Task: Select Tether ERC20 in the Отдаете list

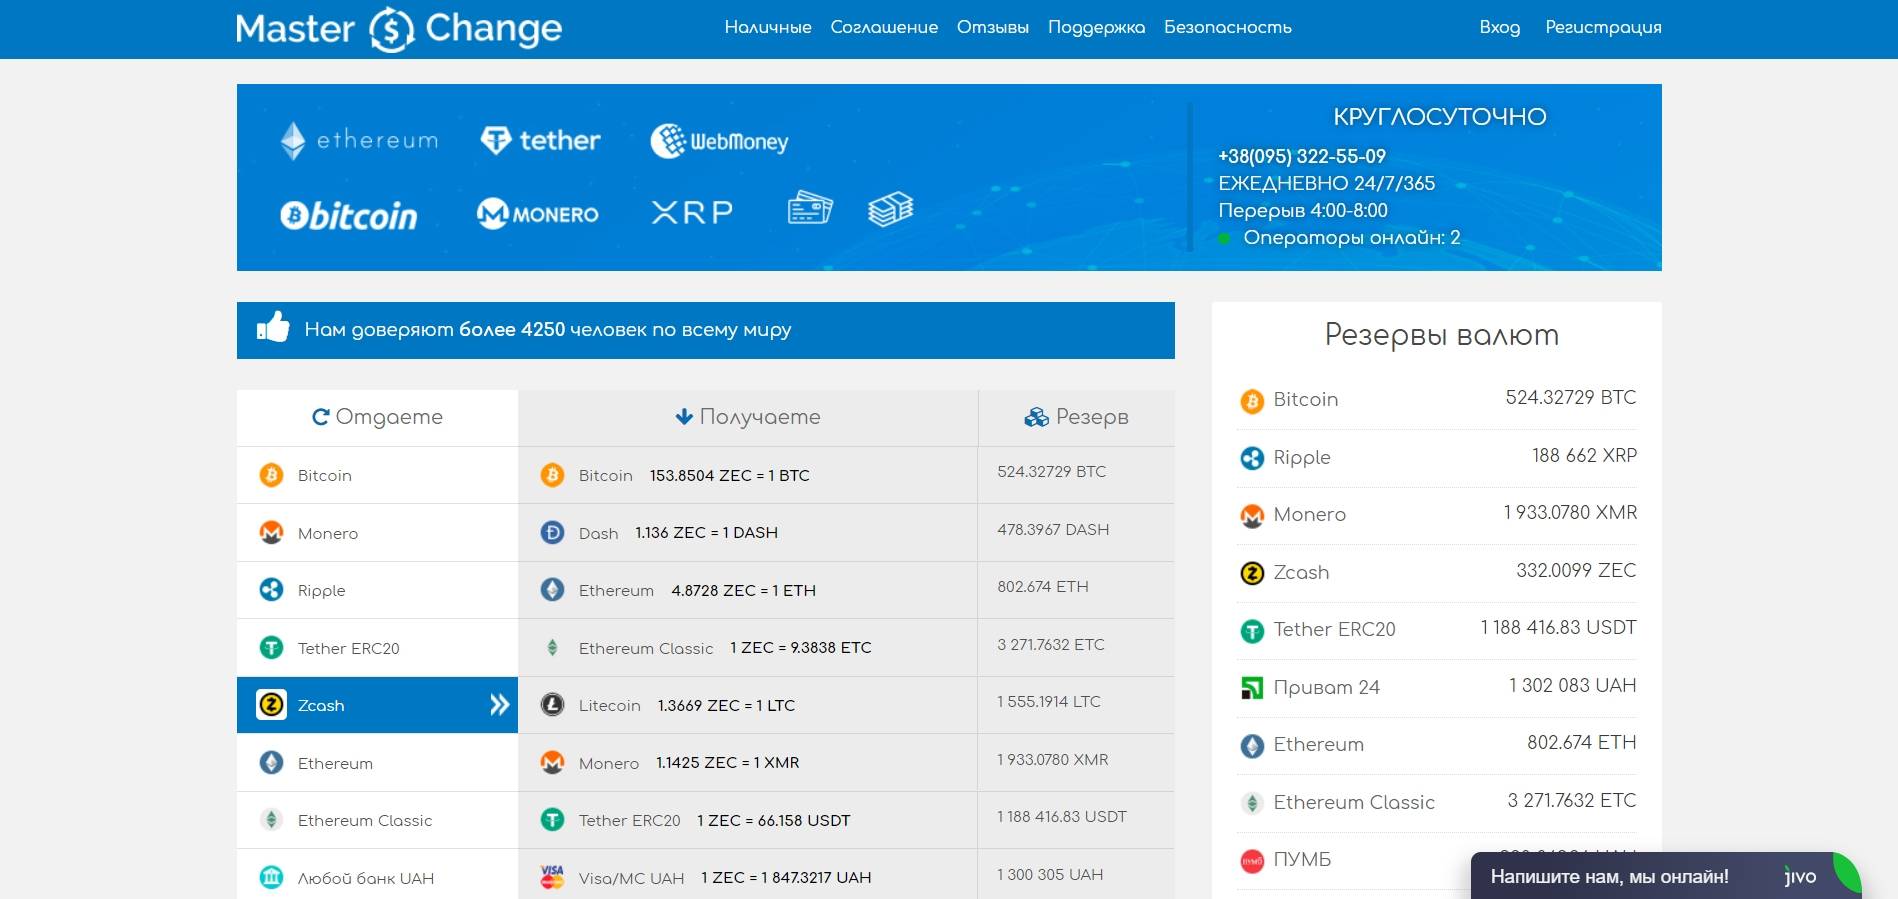Action: [x=377, y=648]
